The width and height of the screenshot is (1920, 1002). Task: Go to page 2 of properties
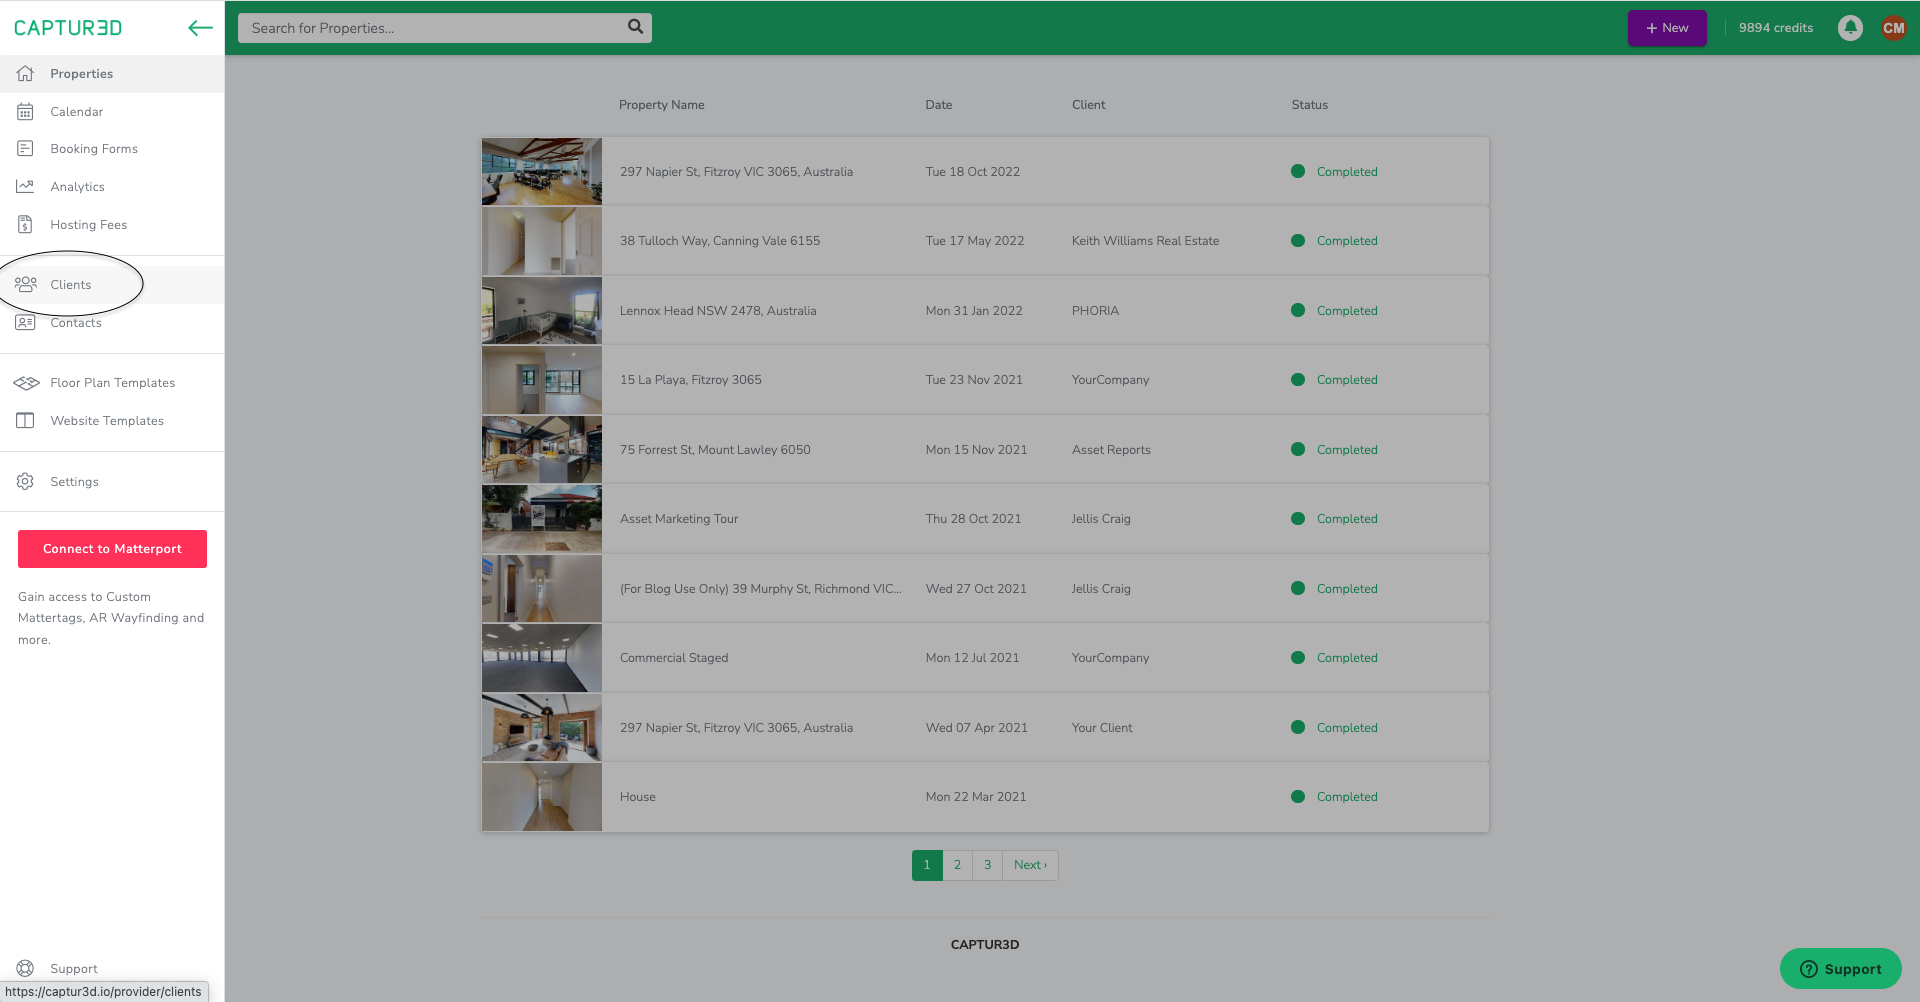coord(957,865)
